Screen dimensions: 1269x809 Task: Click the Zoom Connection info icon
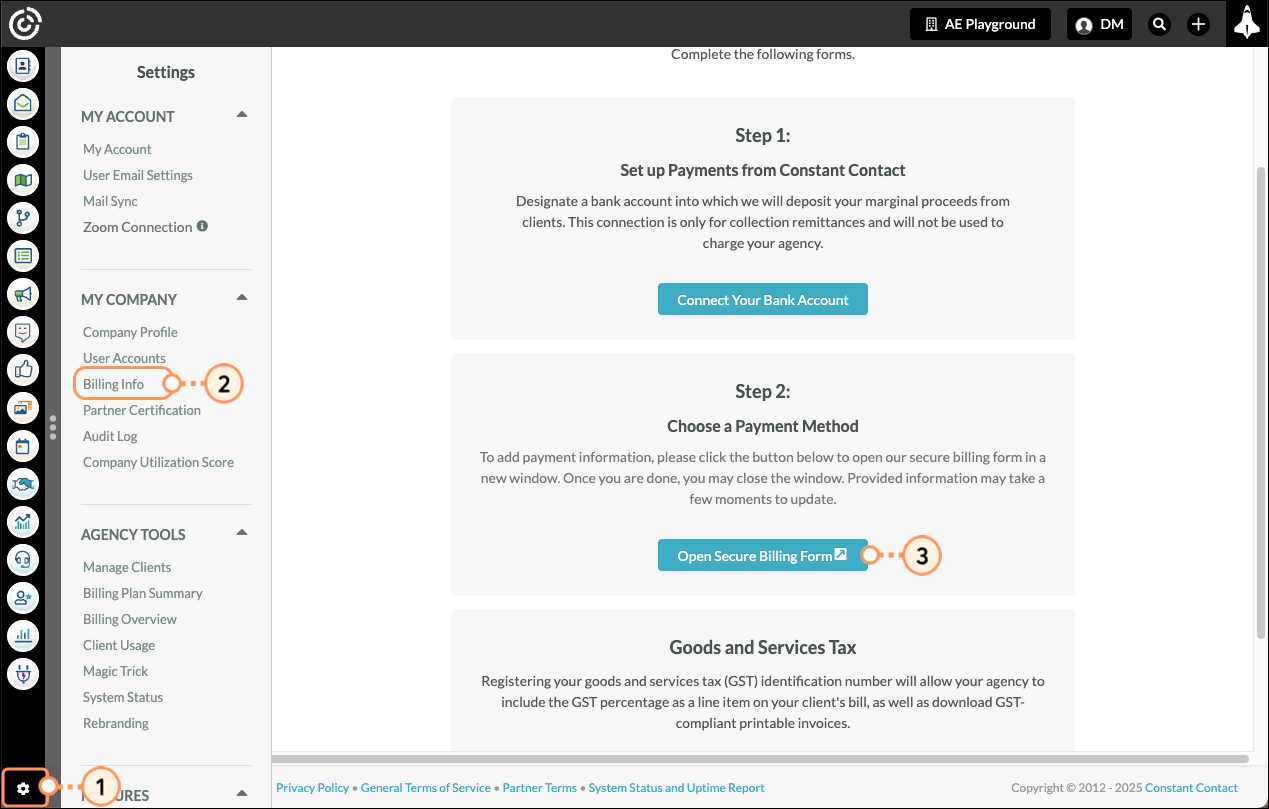pyautogui.click(x=203, y=227)
